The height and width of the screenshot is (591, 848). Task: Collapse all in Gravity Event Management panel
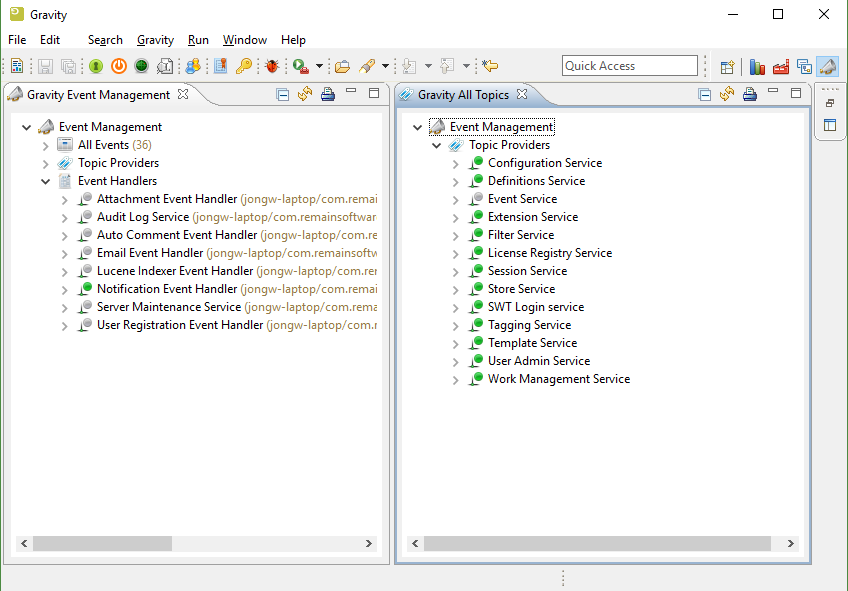[x=283, y=94]
